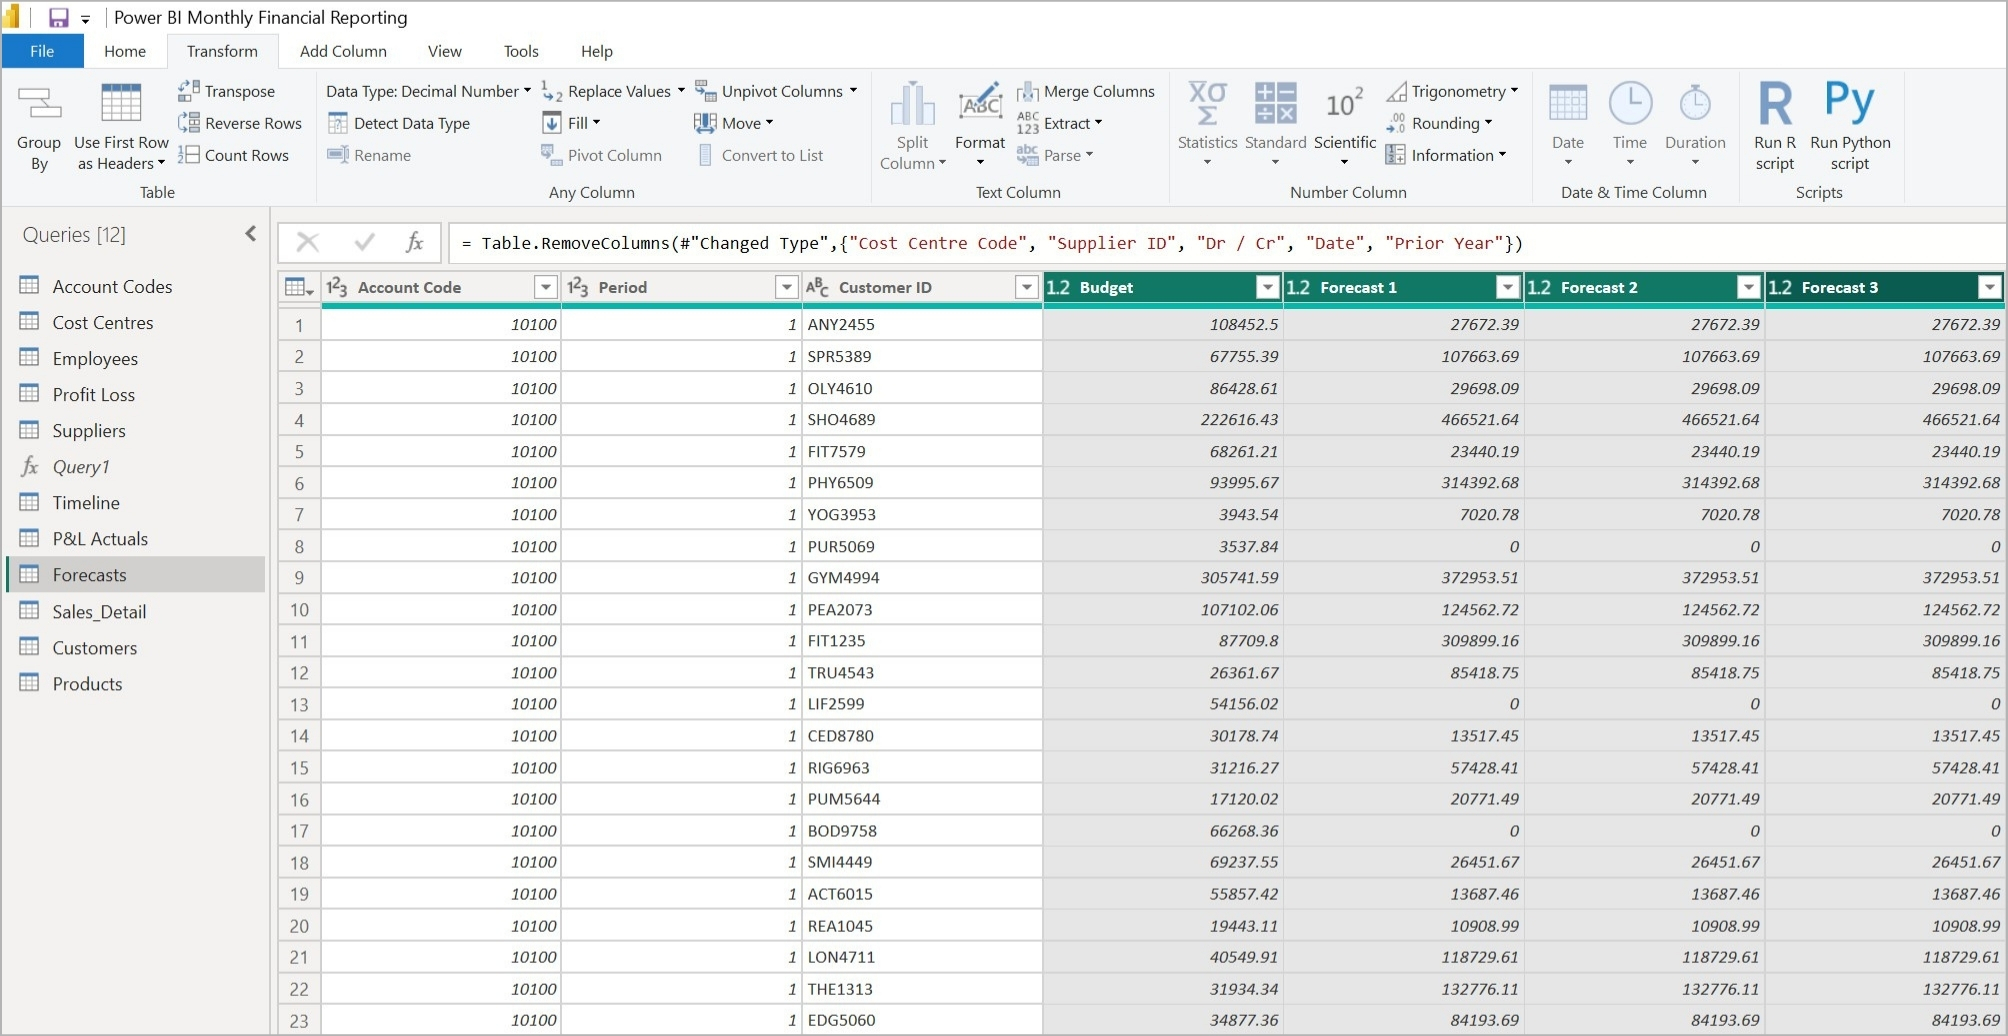Screen dimensions: 2008x1036
Task: Cancel formula edit with X button
Action: pyautogui.click(x=308, y=242)
